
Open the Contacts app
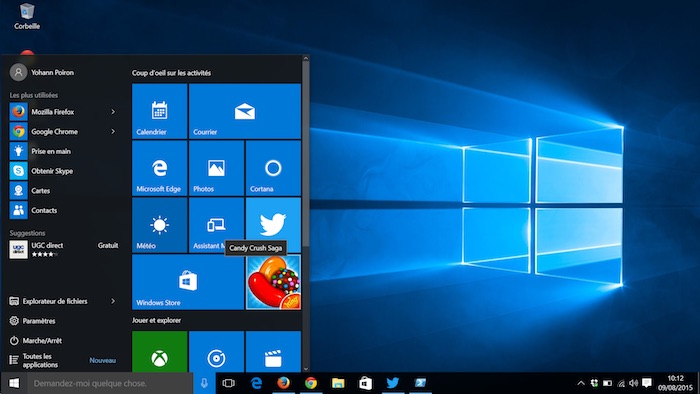[62, 210]
